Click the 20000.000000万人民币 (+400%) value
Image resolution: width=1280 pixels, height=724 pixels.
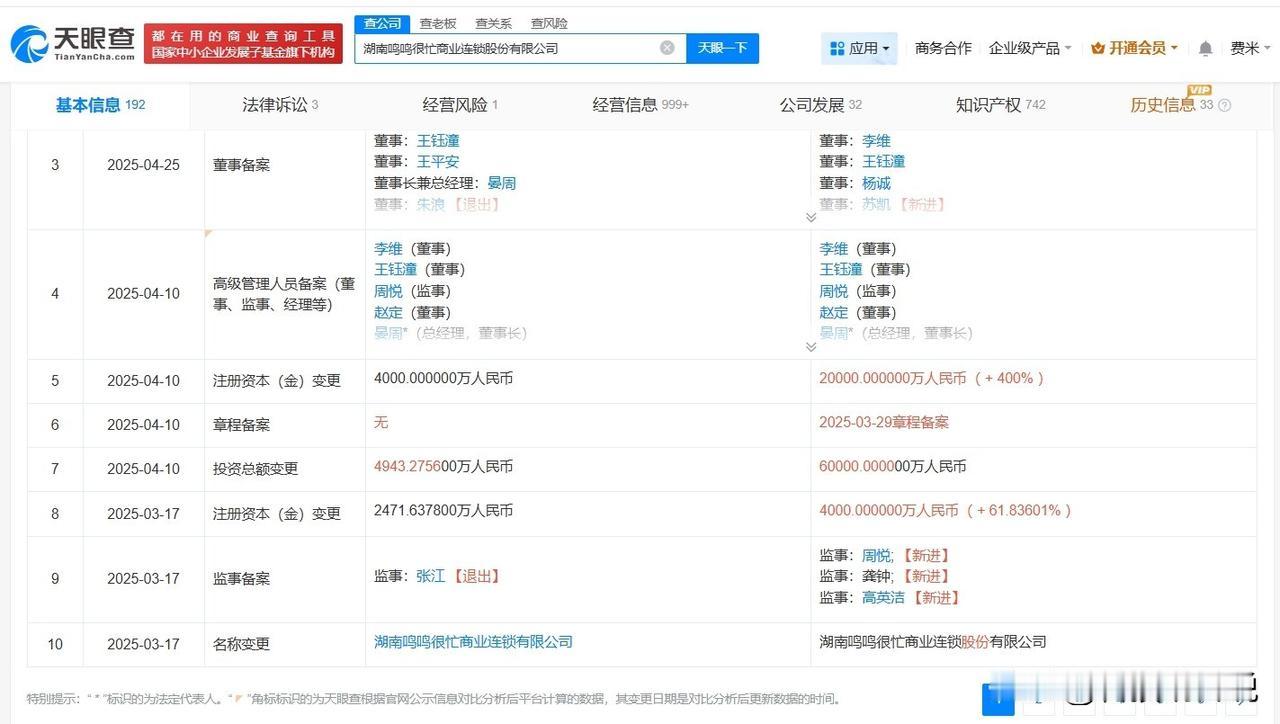[x=932, y=378]
